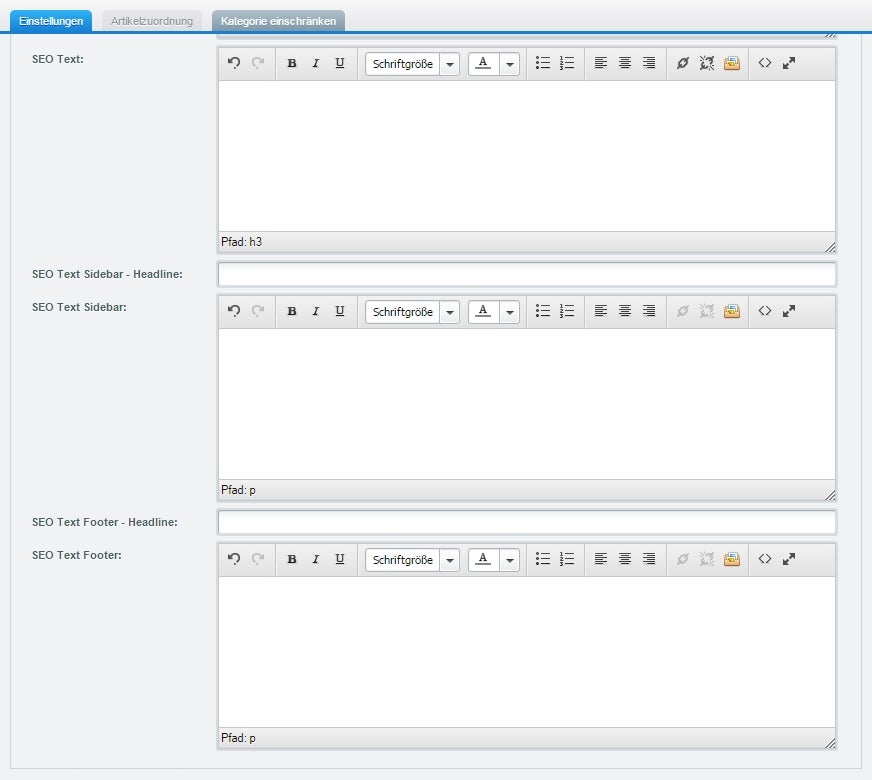This screenshot has height=780, width=872.
Task: Insert bullet list in SEO Text editor
Action: tap(543, 63)
